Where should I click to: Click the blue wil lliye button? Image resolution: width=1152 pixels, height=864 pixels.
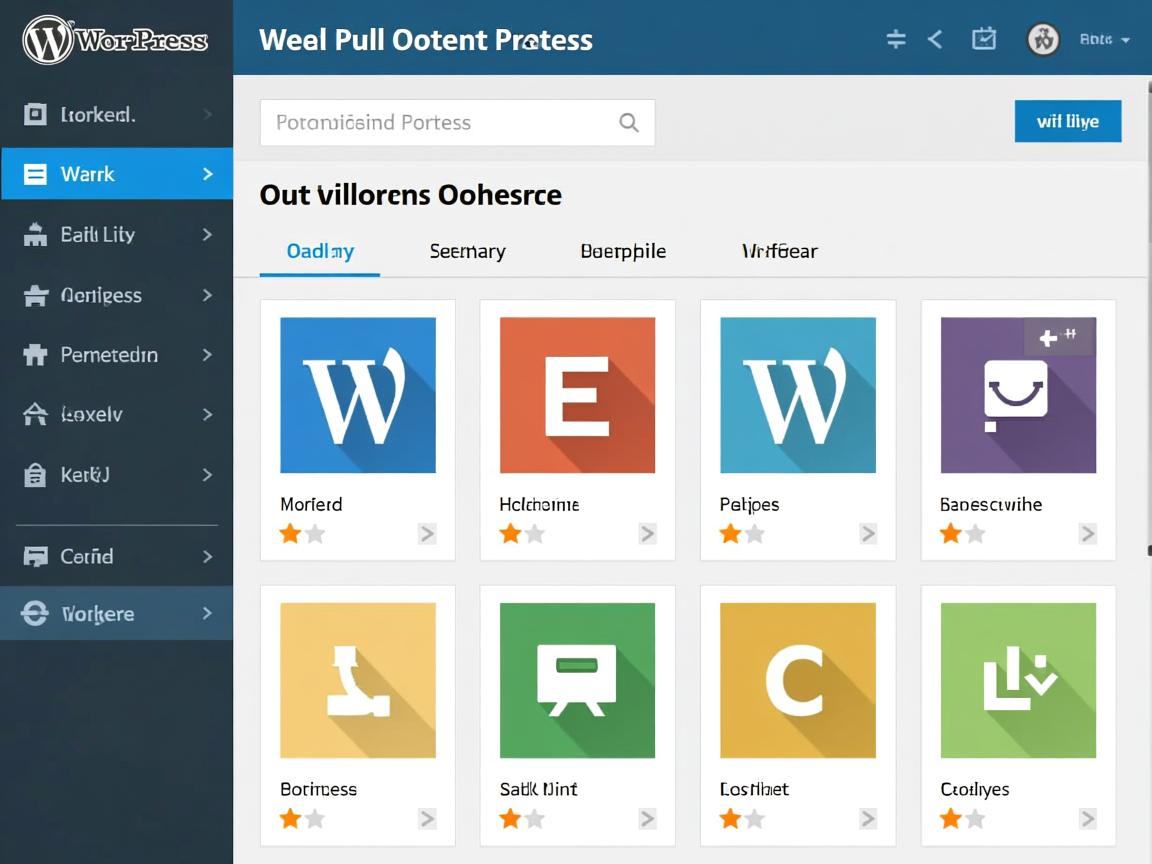[1067, 122]
